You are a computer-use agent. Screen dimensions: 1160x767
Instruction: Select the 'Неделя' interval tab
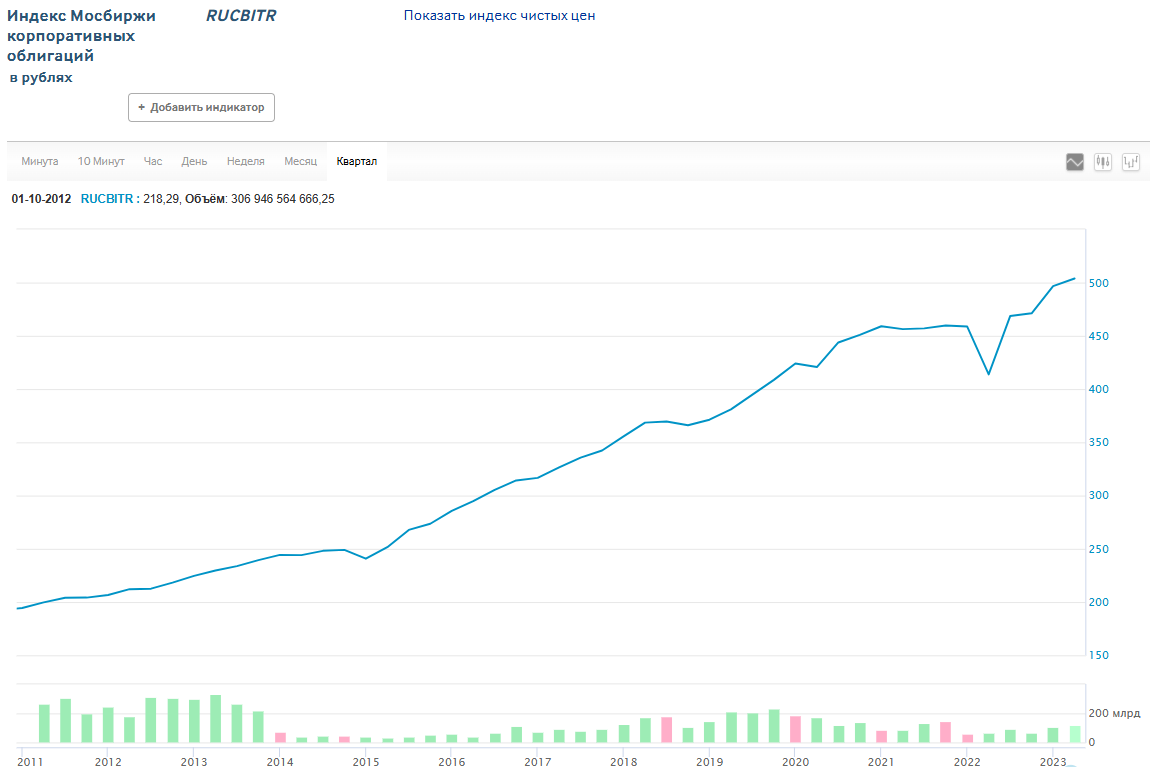[x=246, y=161]
